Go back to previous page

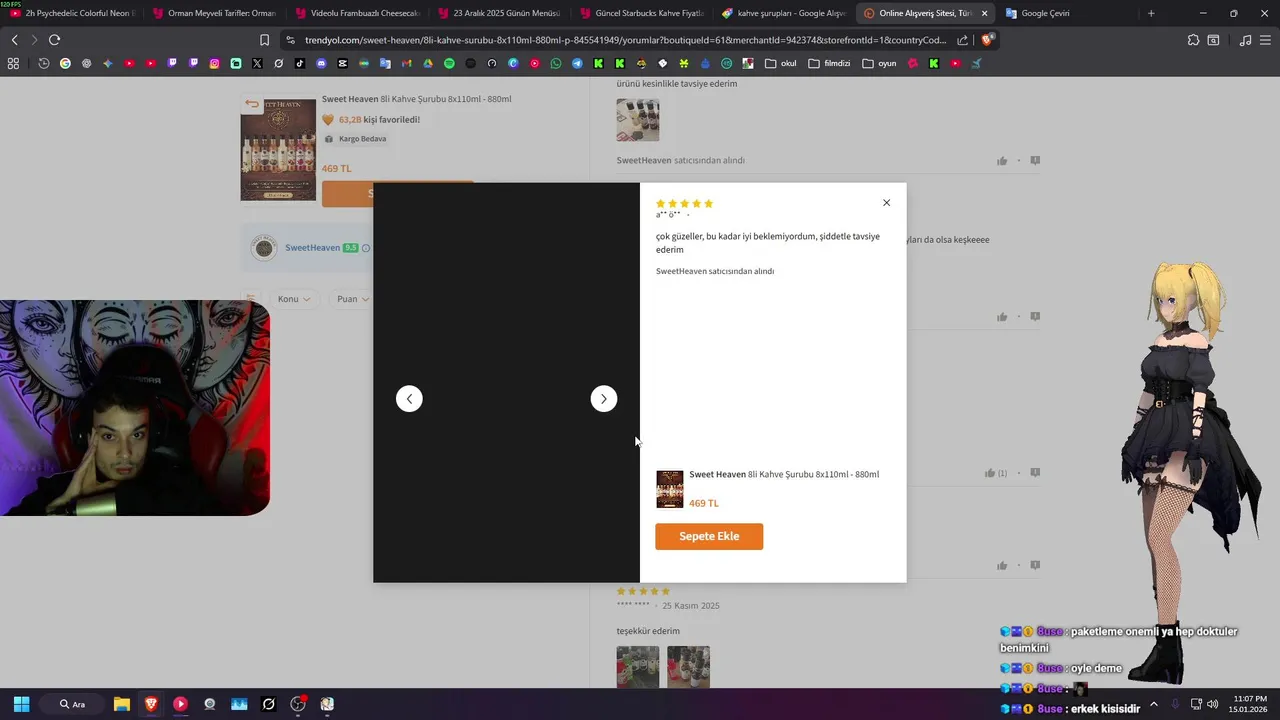click(14, 40)
